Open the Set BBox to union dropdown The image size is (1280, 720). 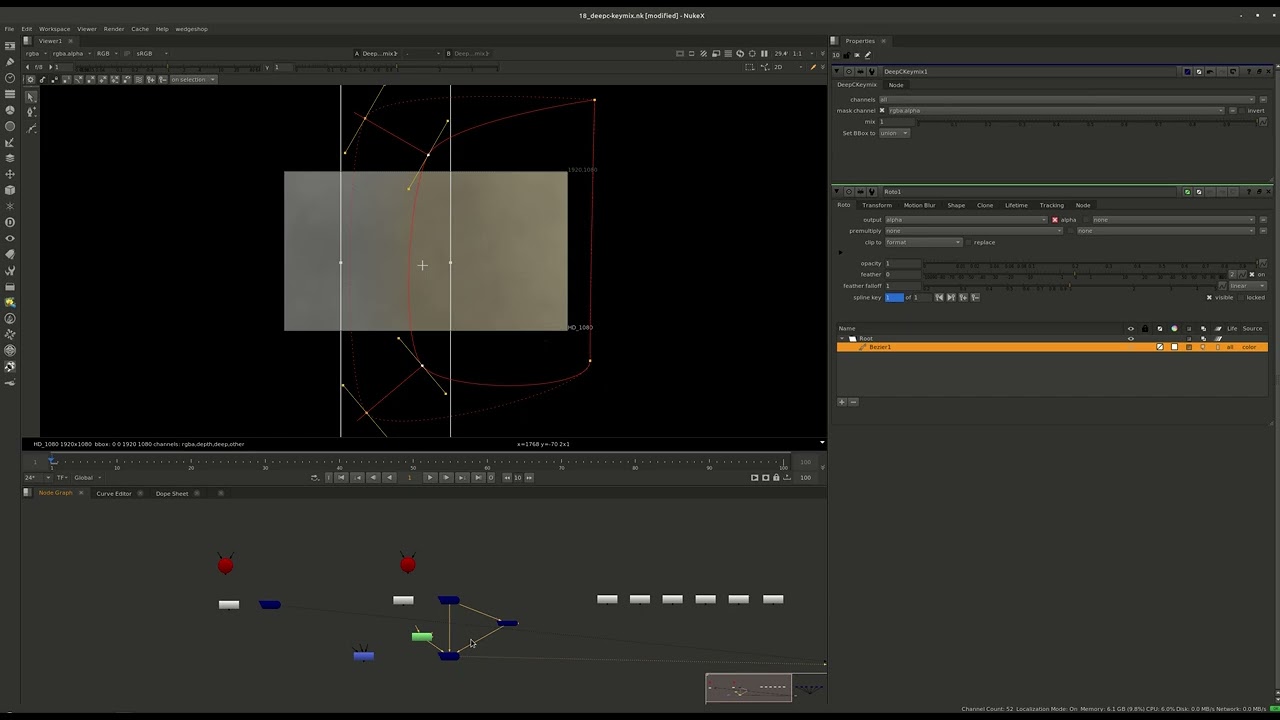(894, 133)
